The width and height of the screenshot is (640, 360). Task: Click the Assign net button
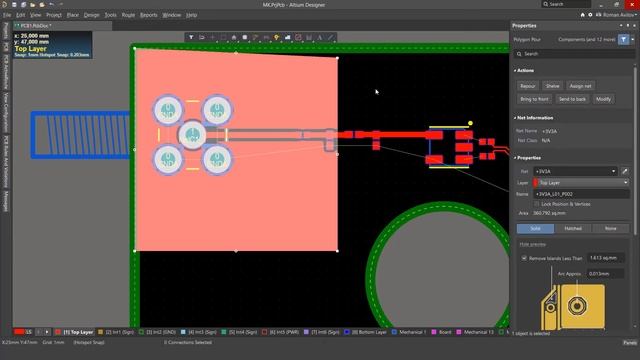click(580, 86)
